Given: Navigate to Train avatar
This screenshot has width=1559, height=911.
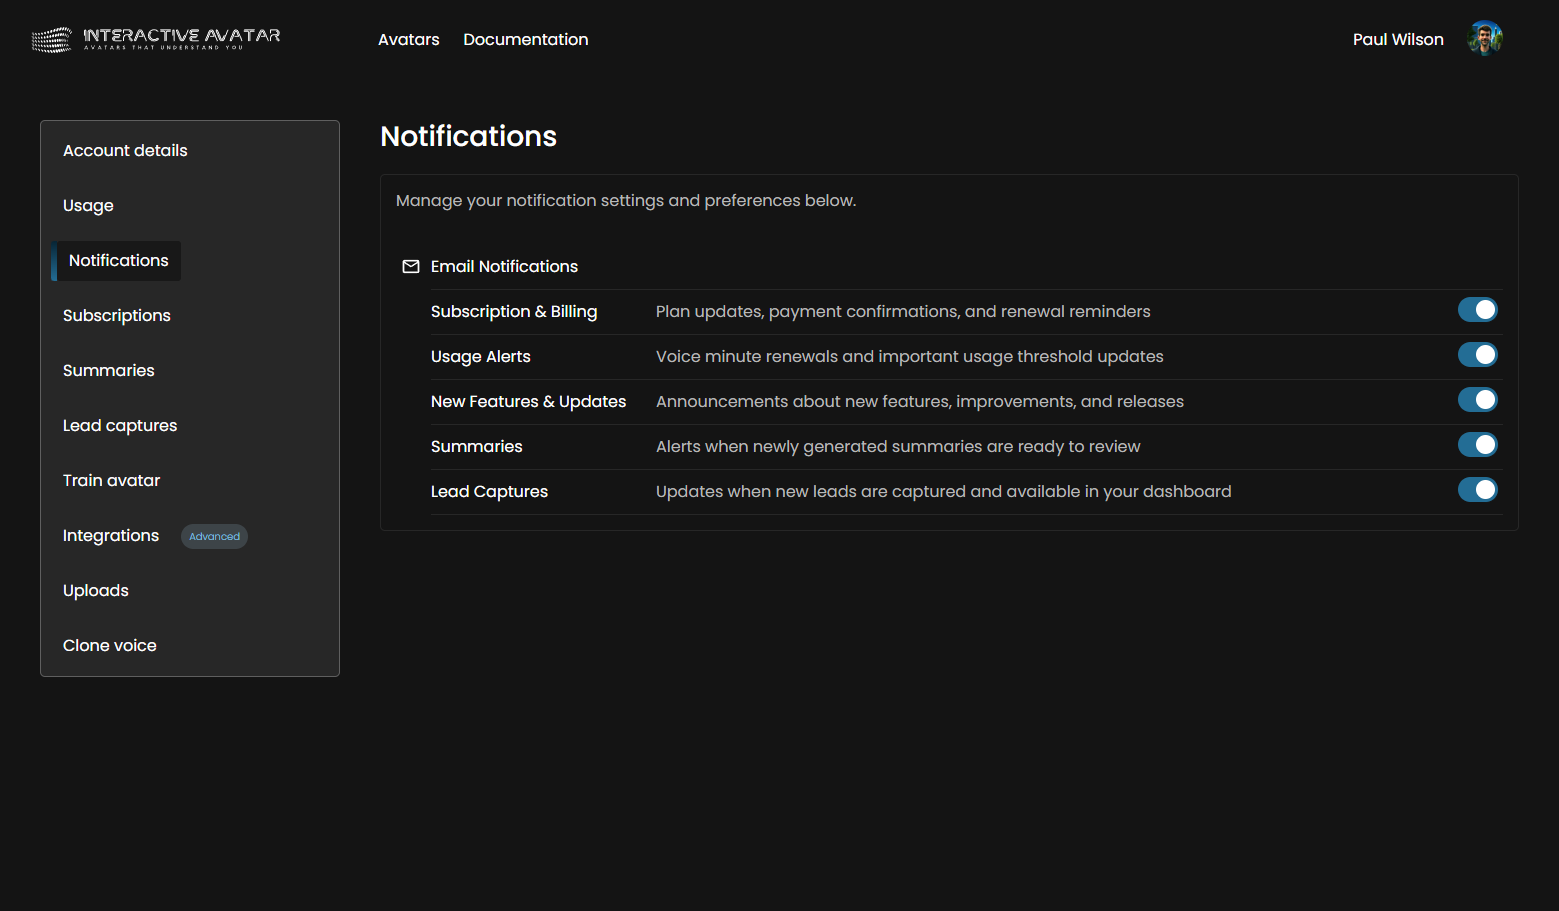Looking at the screenshot, I should click(111, 480).
